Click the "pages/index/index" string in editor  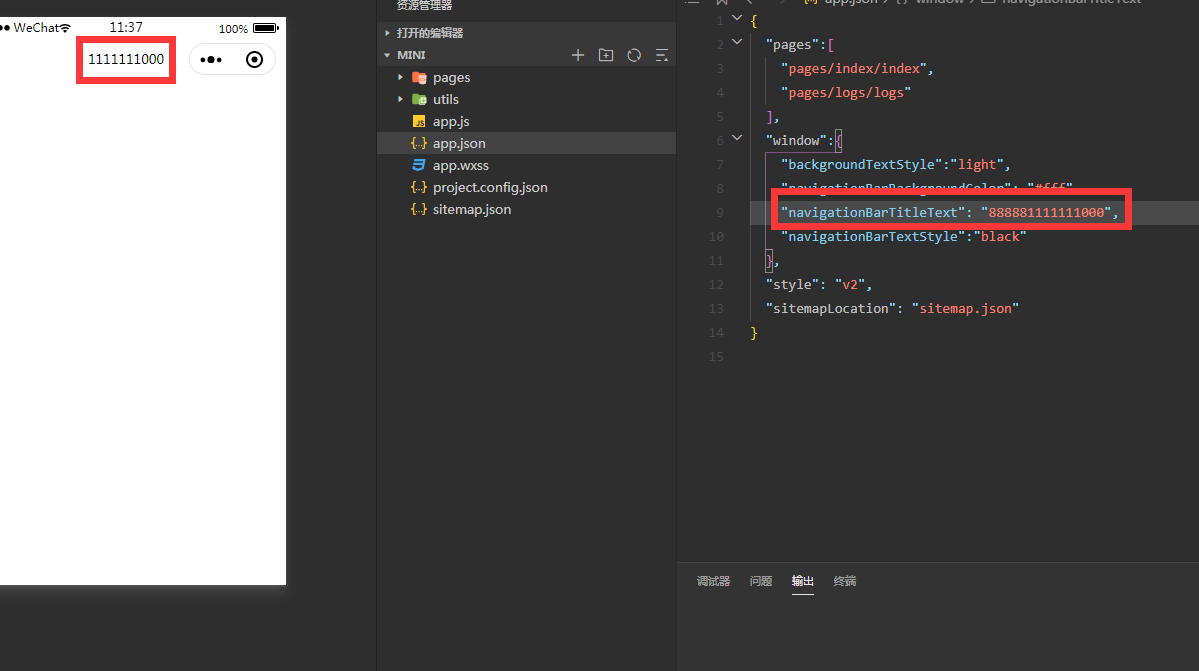pos(853,69)
